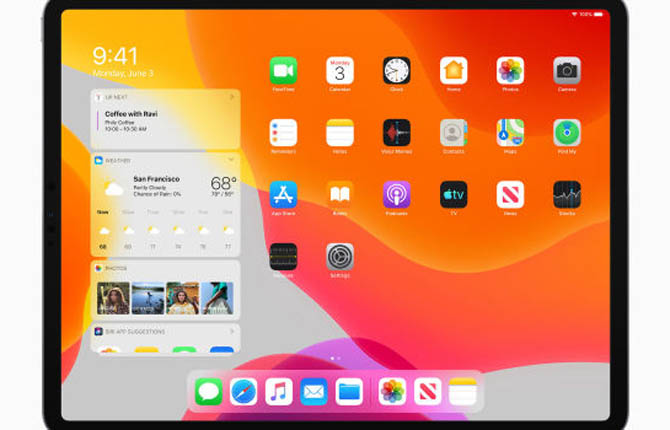Open the Stocks app
Image resolution: width=670 pixels, height=430 pixels.
tap(567, 194)
